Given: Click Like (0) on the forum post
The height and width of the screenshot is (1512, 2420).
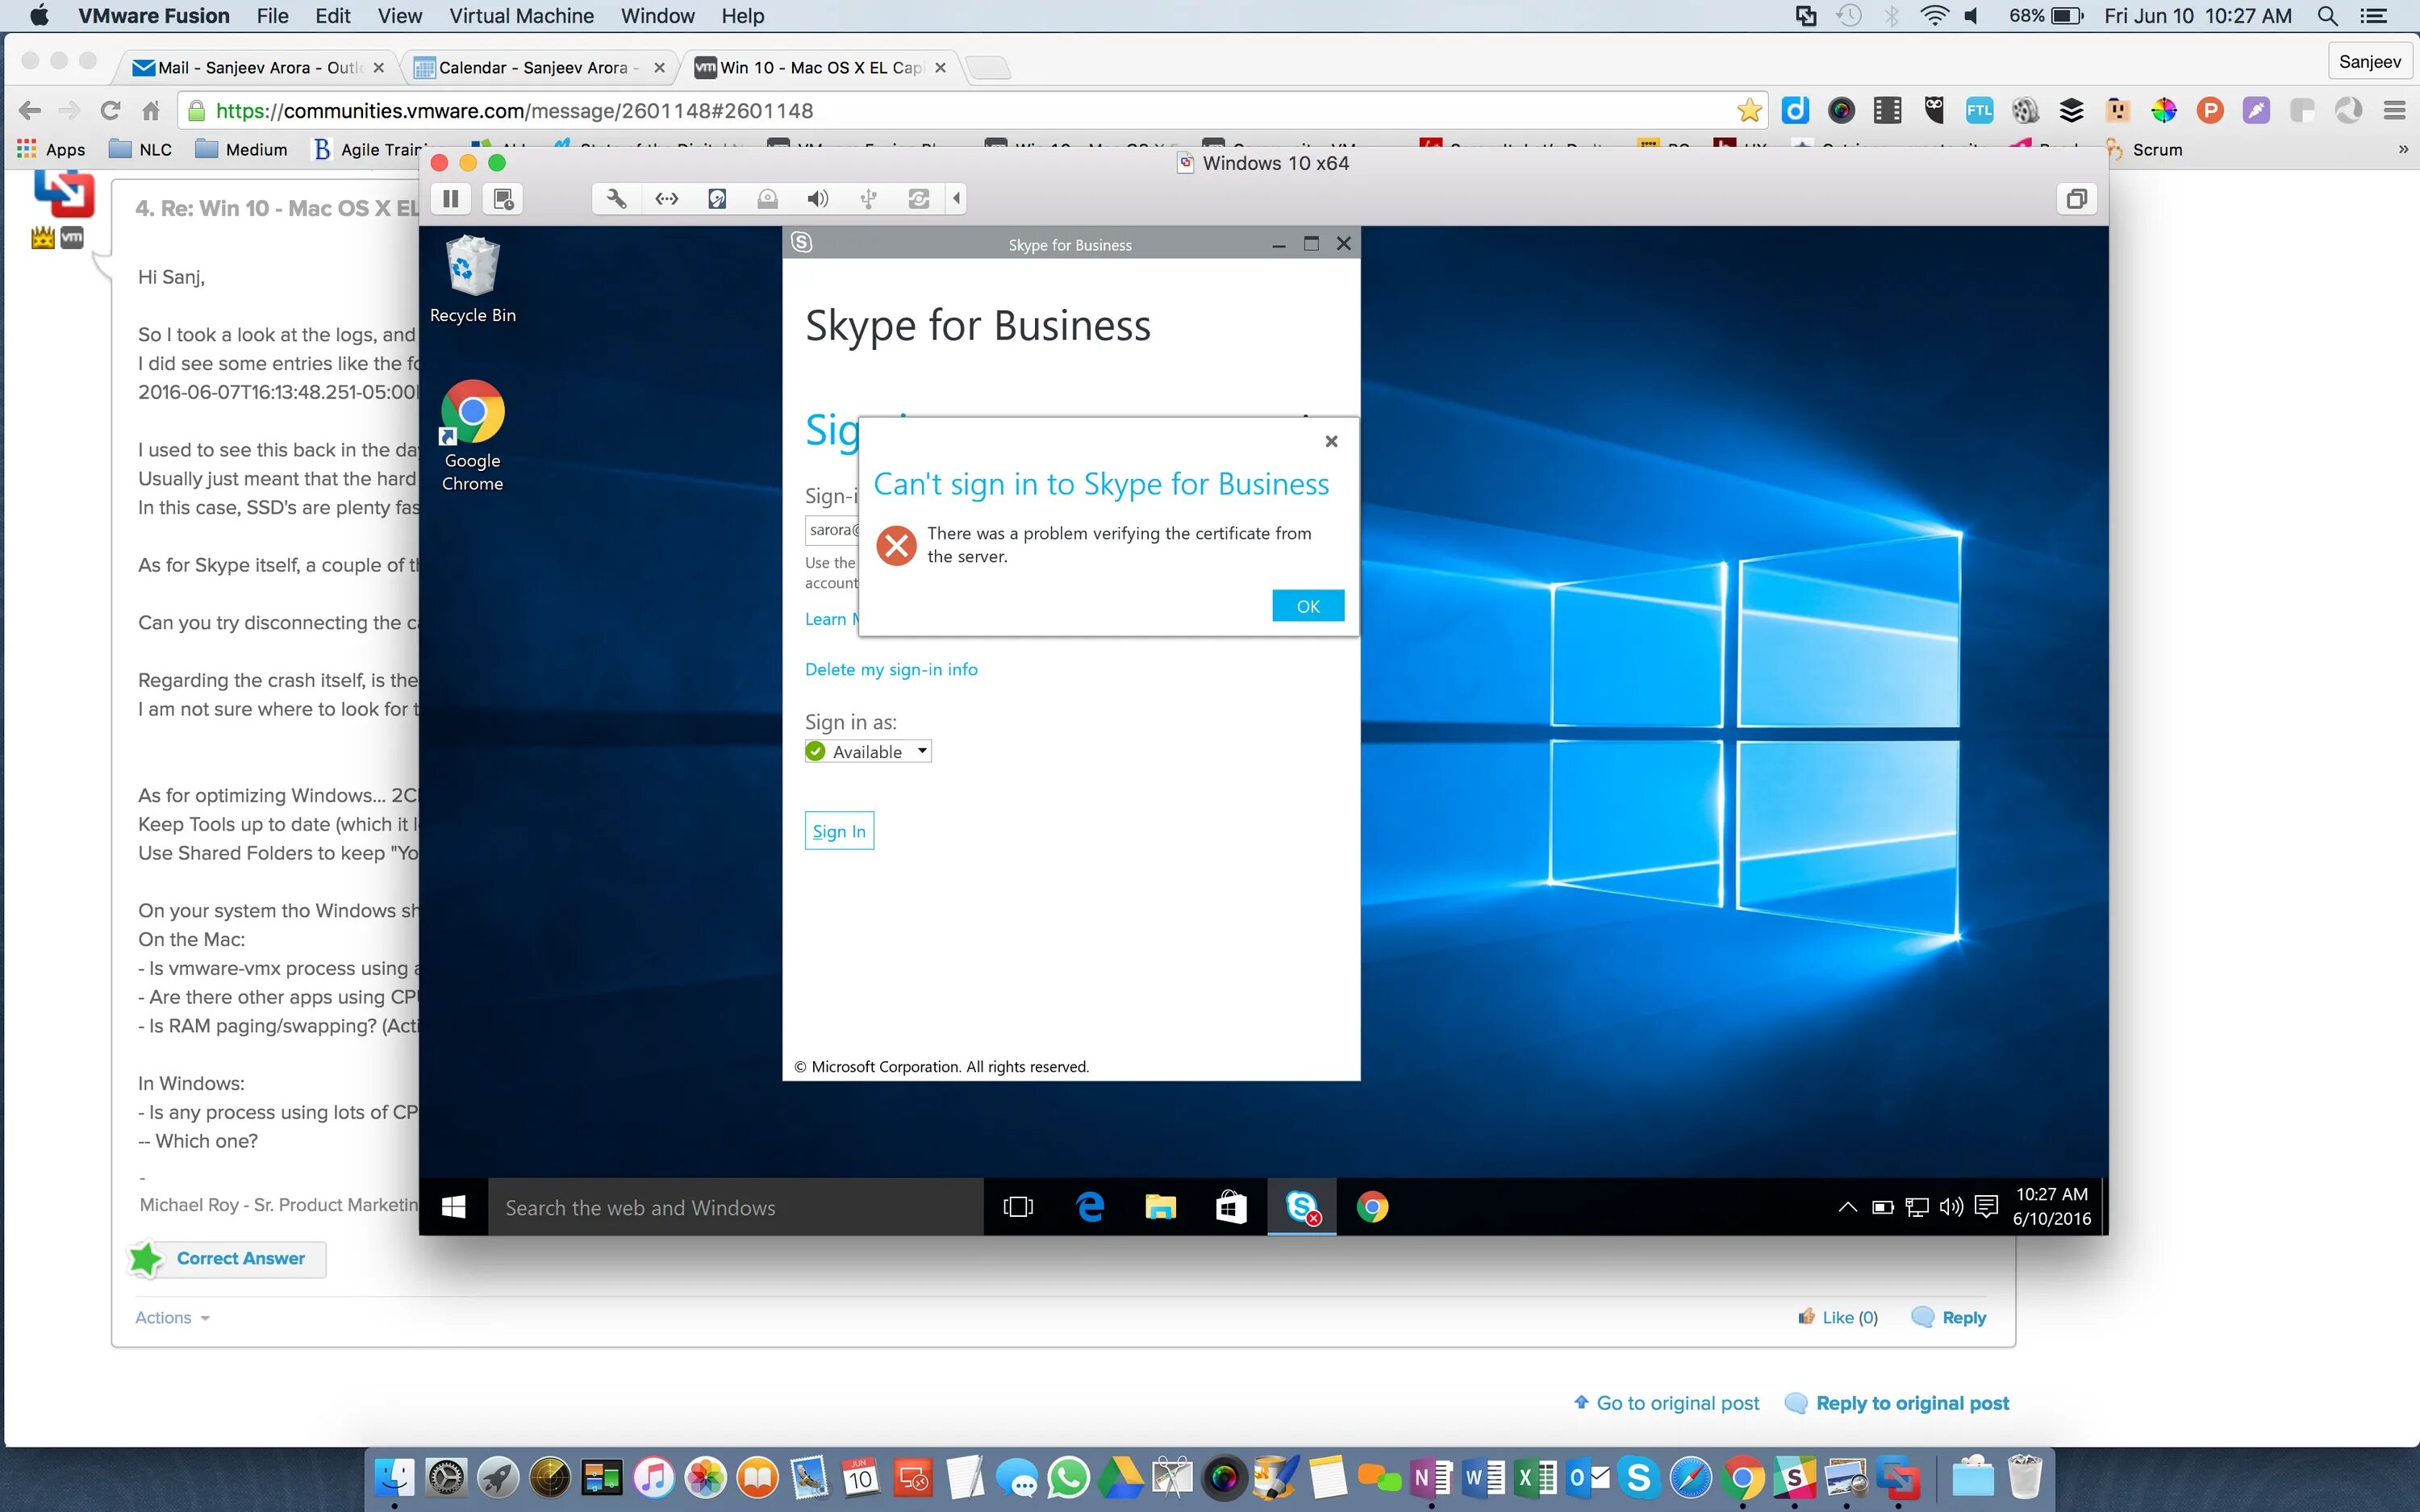Looking at the screenshot, I should [1838, 1317].
